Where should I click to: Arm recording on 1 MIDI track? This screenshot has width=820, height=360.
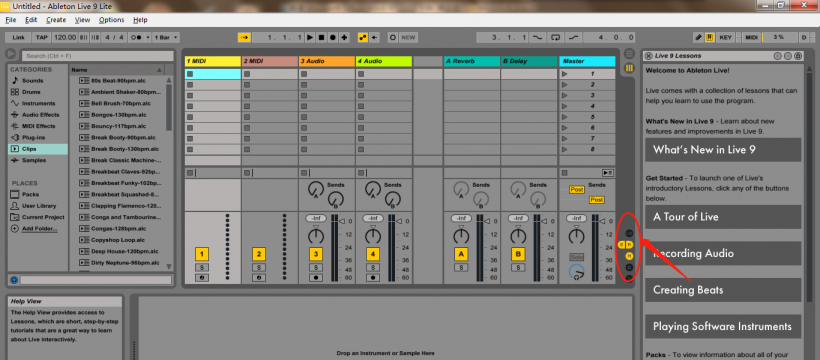click(x=202, y=278)
